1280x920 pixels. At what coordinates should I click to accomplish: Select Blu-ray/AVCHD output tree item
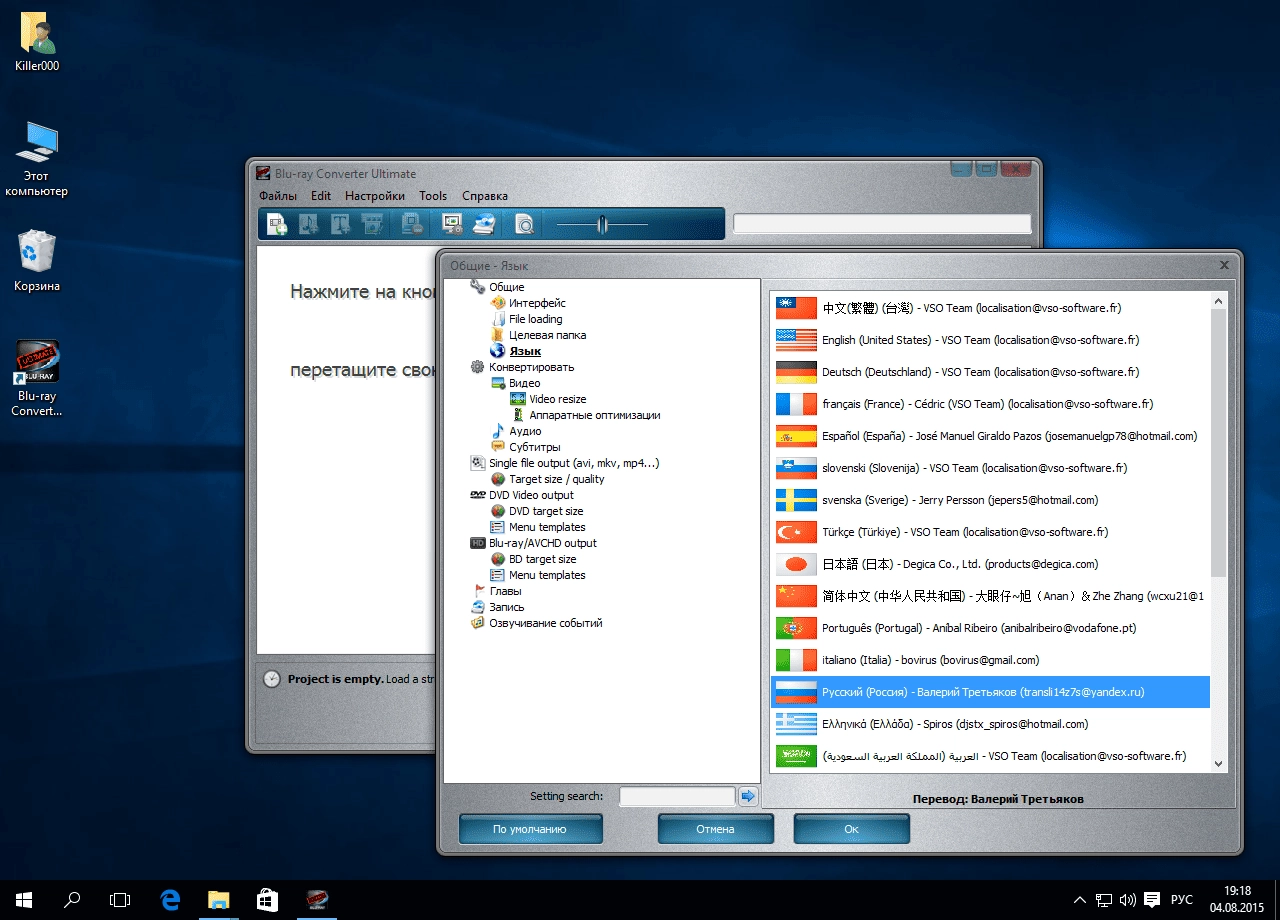tap(542, 543)
